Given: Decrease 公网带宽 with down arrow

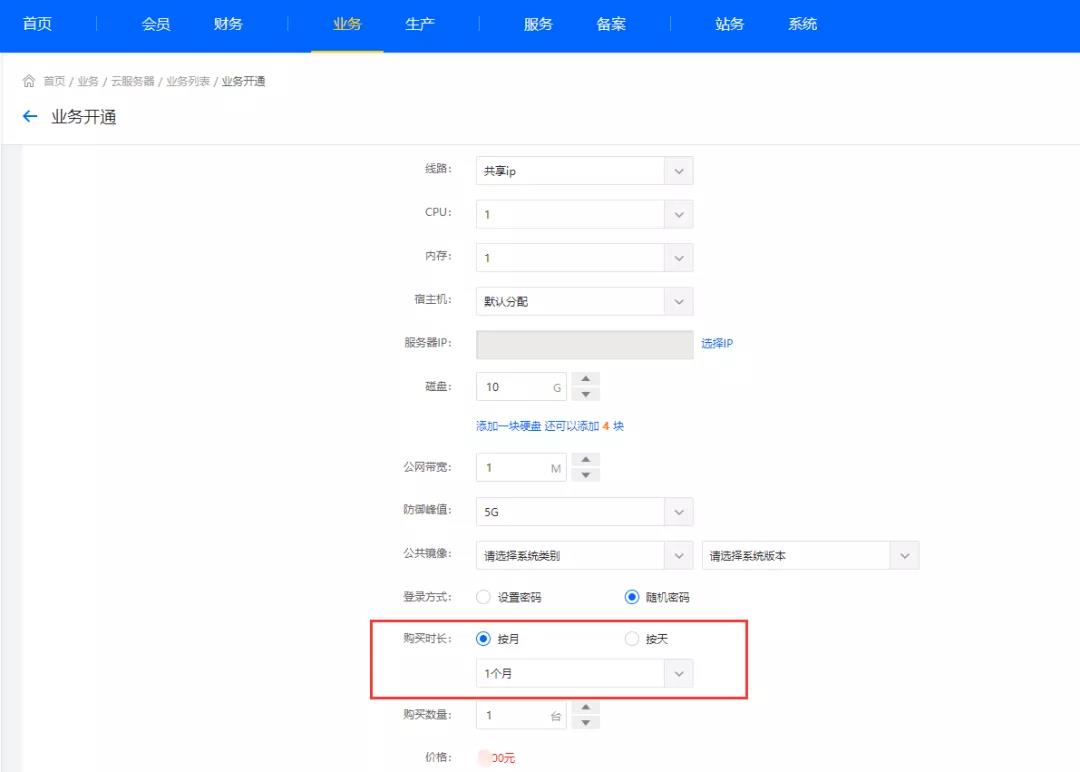Looking at the screenshot, I should 585,474.
